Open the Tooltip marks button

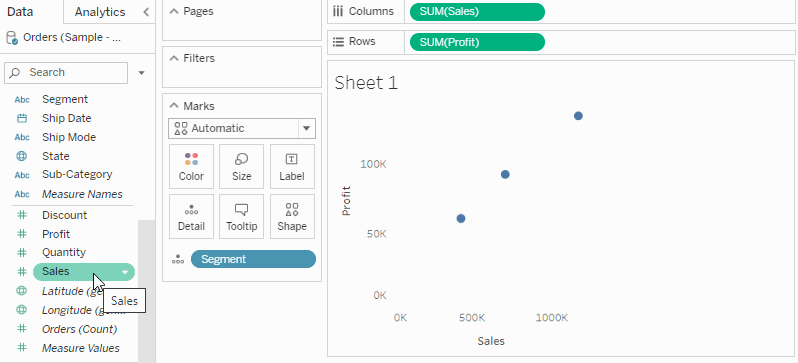coord(242,216)
